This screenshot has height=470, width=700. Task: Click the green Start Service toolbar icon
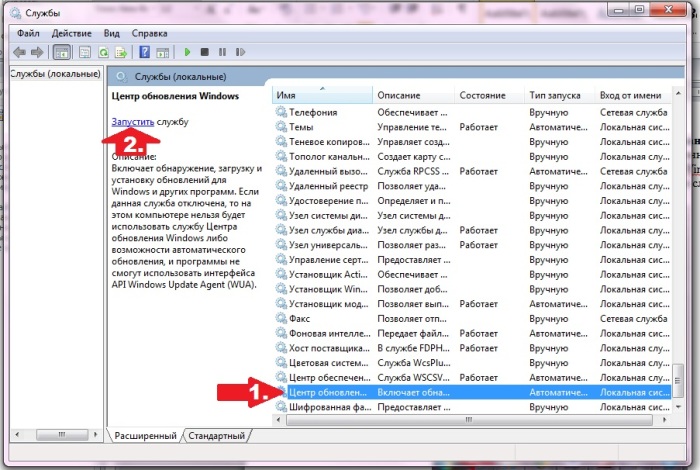(186, 52)
